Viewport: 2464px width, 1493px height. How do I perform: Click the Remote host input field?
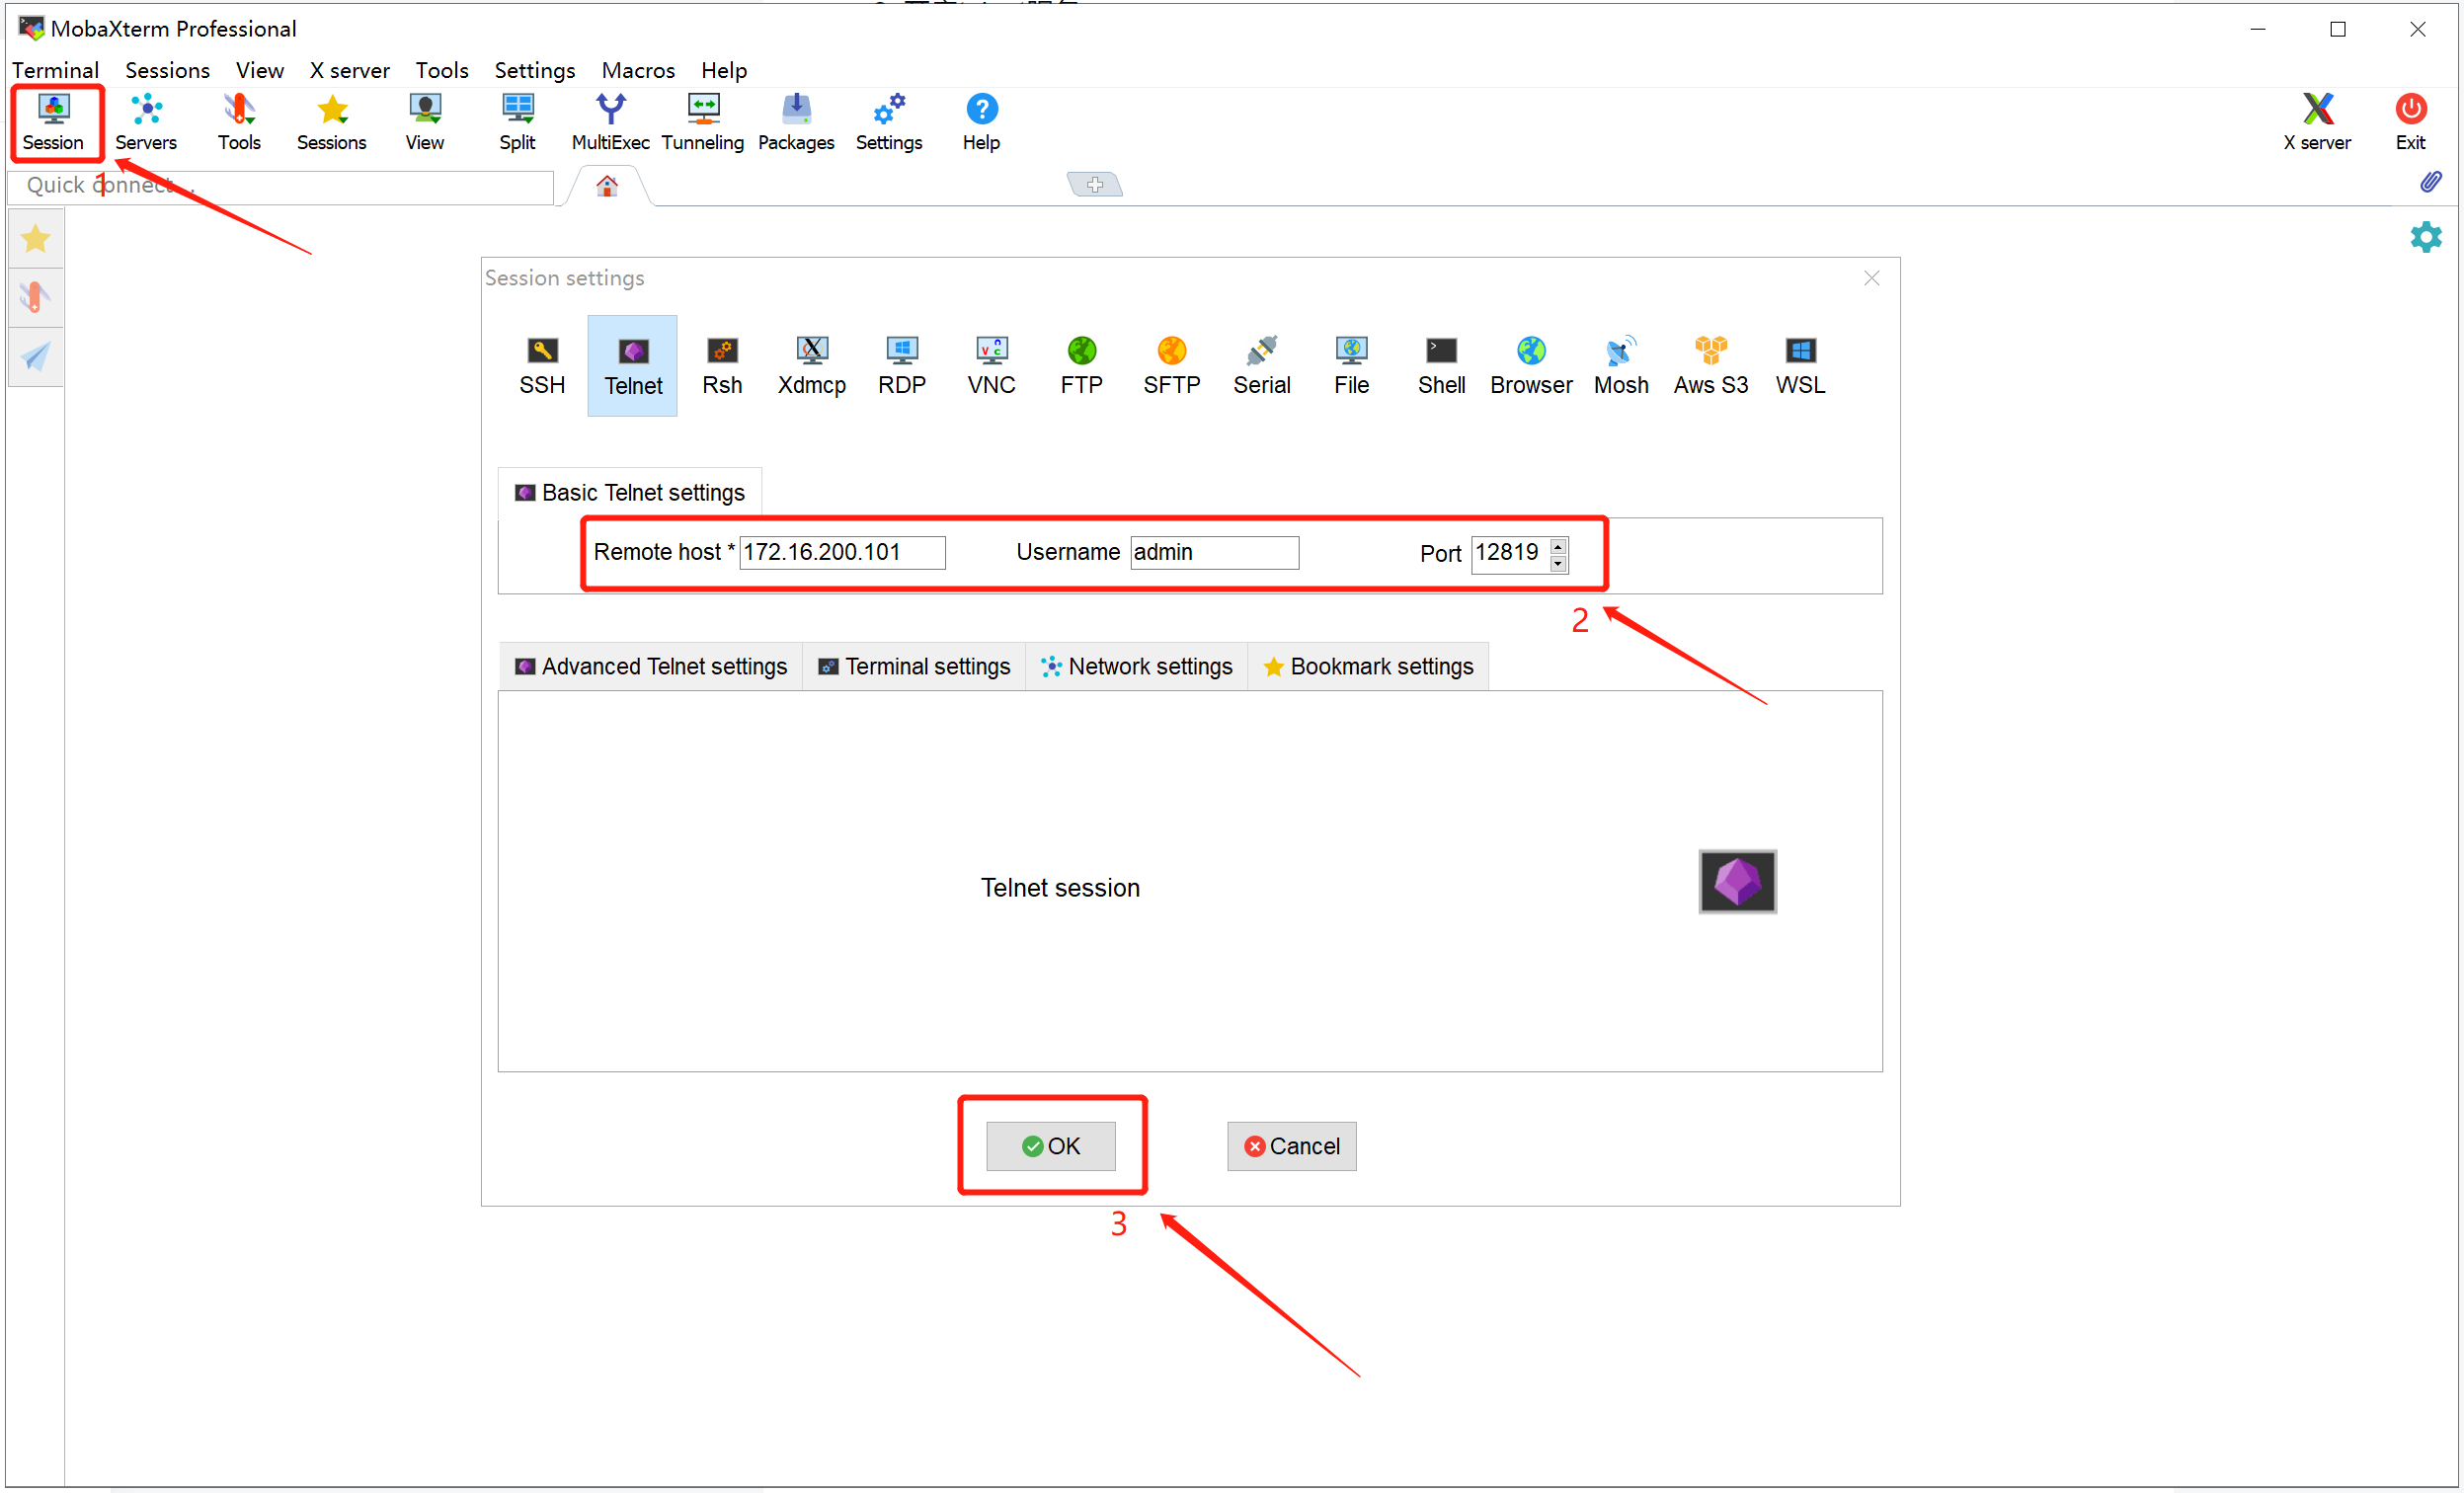click(841, 552)
